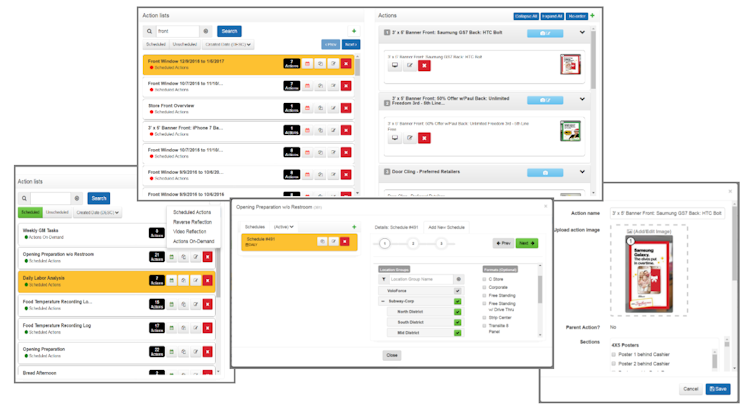Image resolution: width=750 pixels, height=410 pixels.
Task: Delete the Front Window 12/9/2016 action list
Action: point(346,64)
